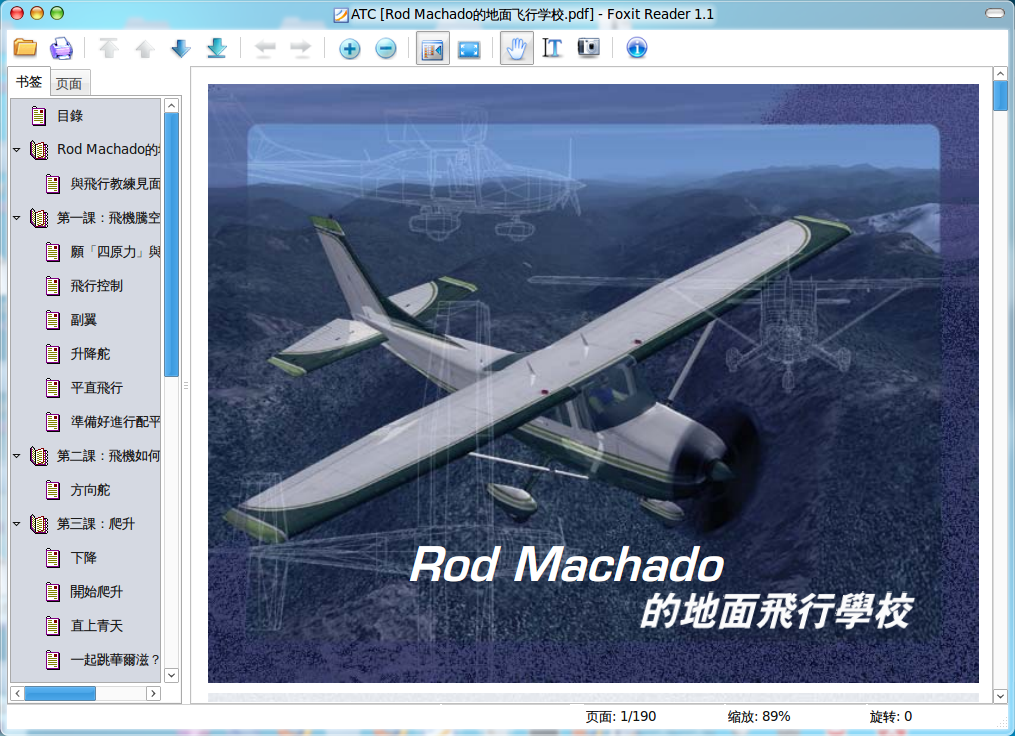
Task: Go forward to next view arrow
Action: (300, 48)
